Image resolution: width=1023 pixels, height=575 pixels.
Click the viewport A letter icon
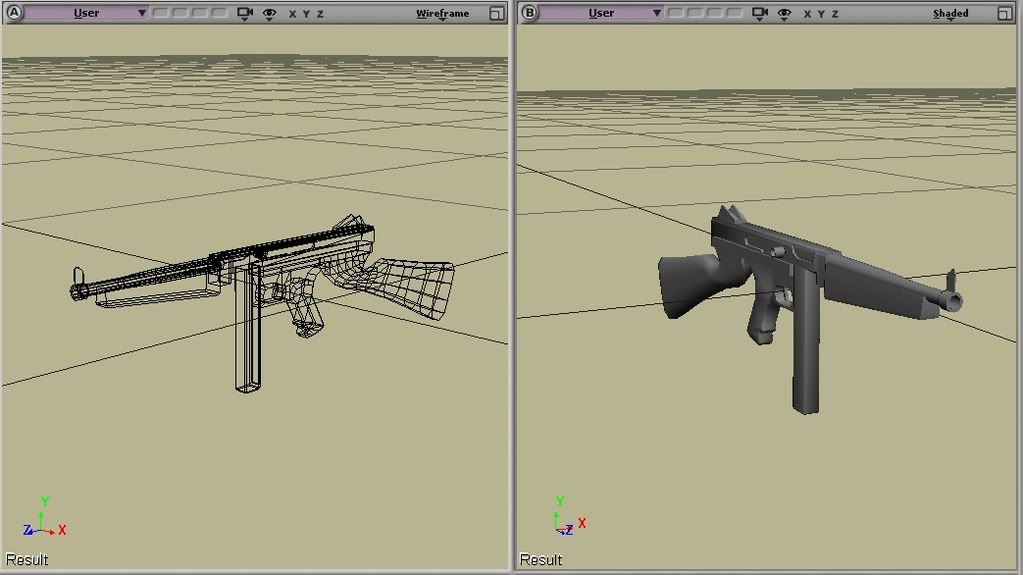click(14, 12)
